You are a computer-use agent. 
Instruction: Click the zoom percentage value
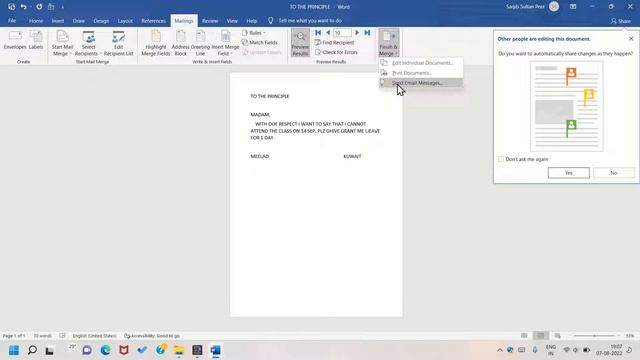630,336
